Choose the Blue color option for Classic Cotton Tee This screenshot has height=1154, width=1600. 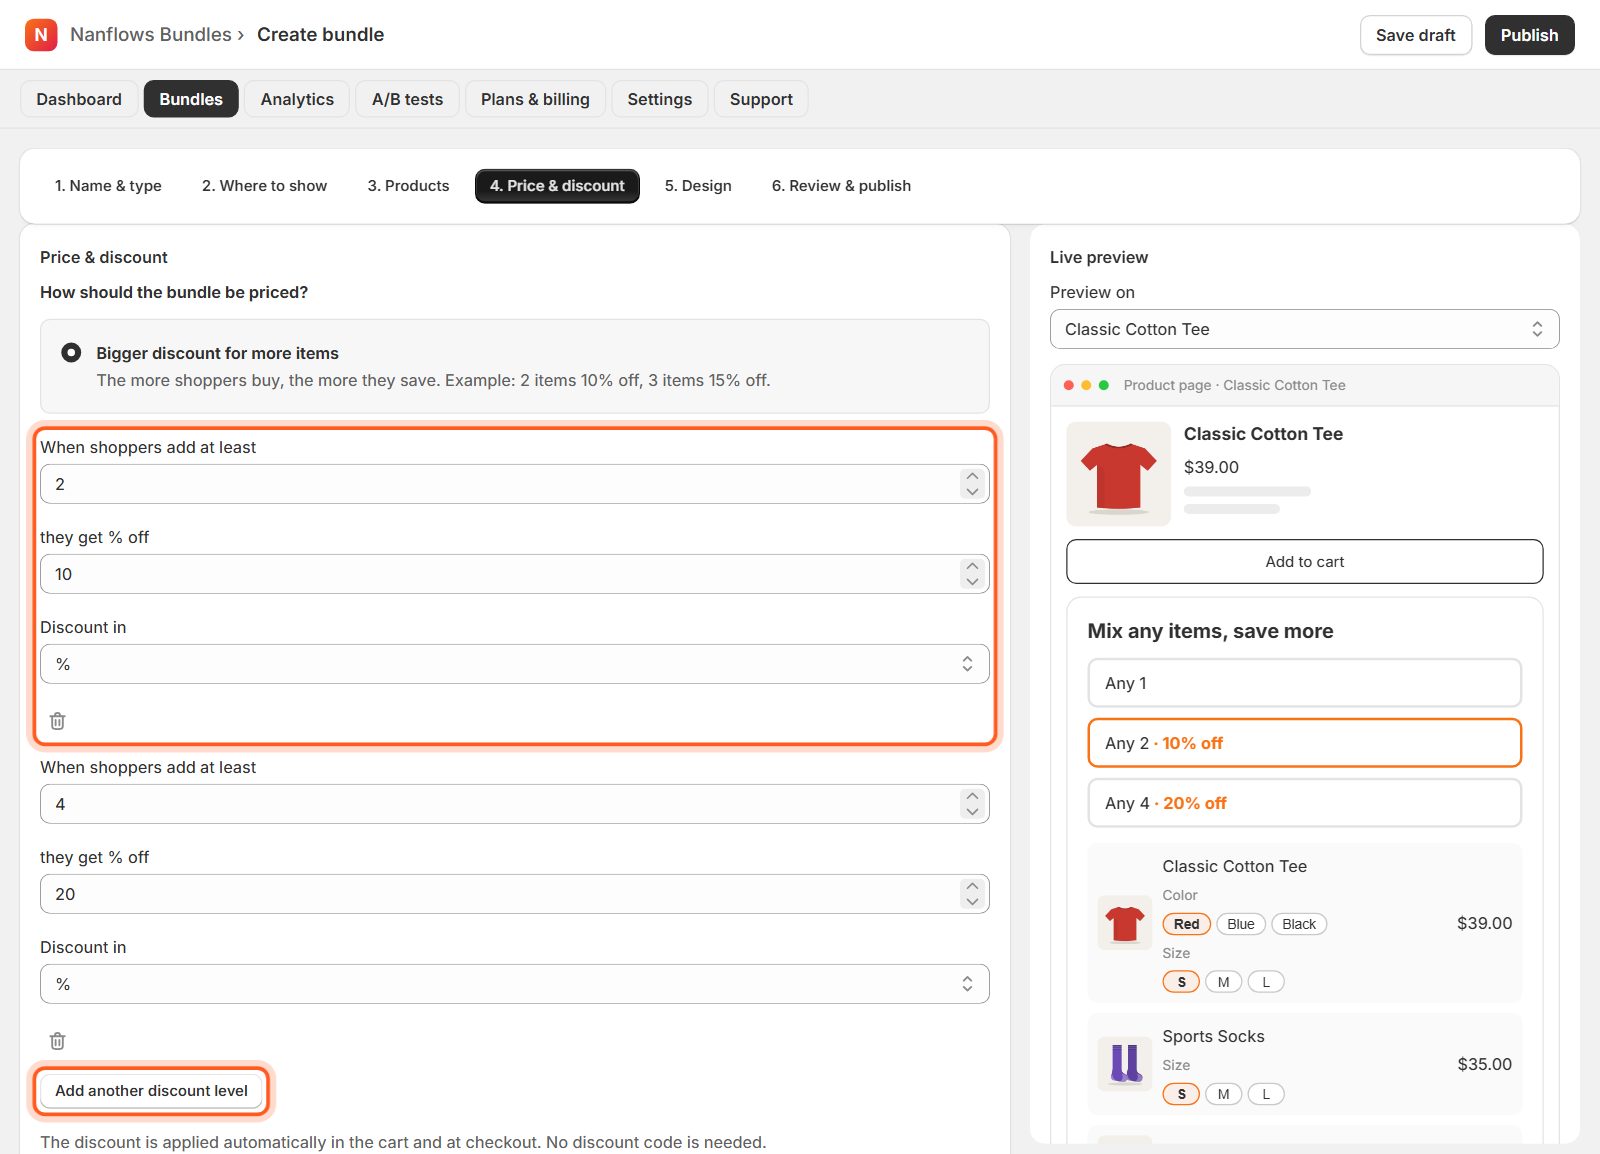click(x=1241, y=924)
